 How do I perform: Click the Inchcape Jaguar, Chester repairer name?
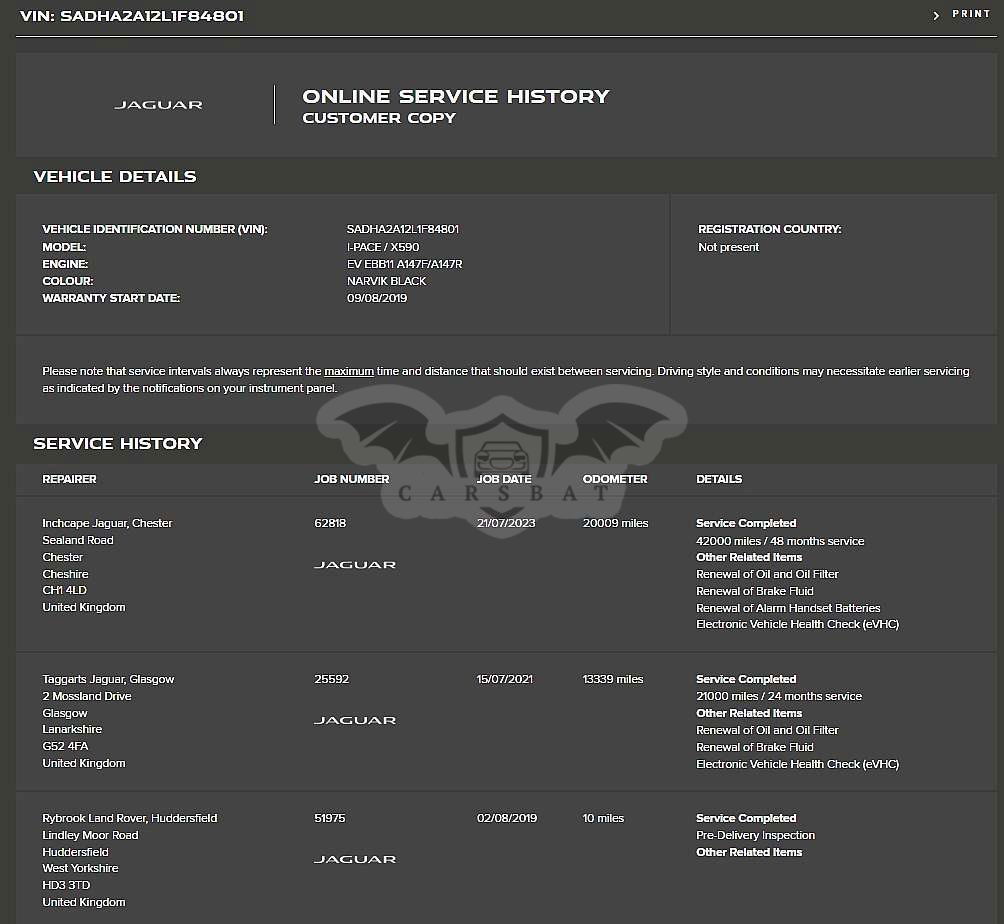pos(107,523)
